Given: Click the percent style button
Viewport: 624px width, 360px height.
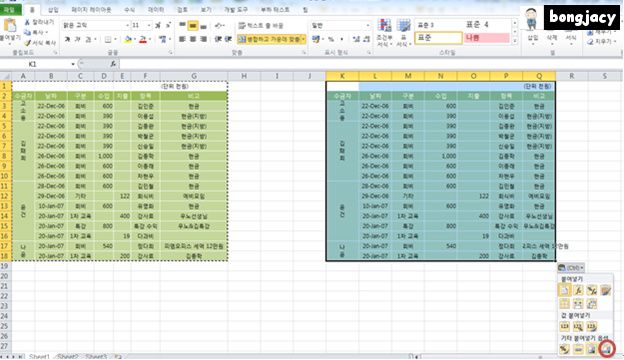Looking at the screenshot, I should [330, 39].
